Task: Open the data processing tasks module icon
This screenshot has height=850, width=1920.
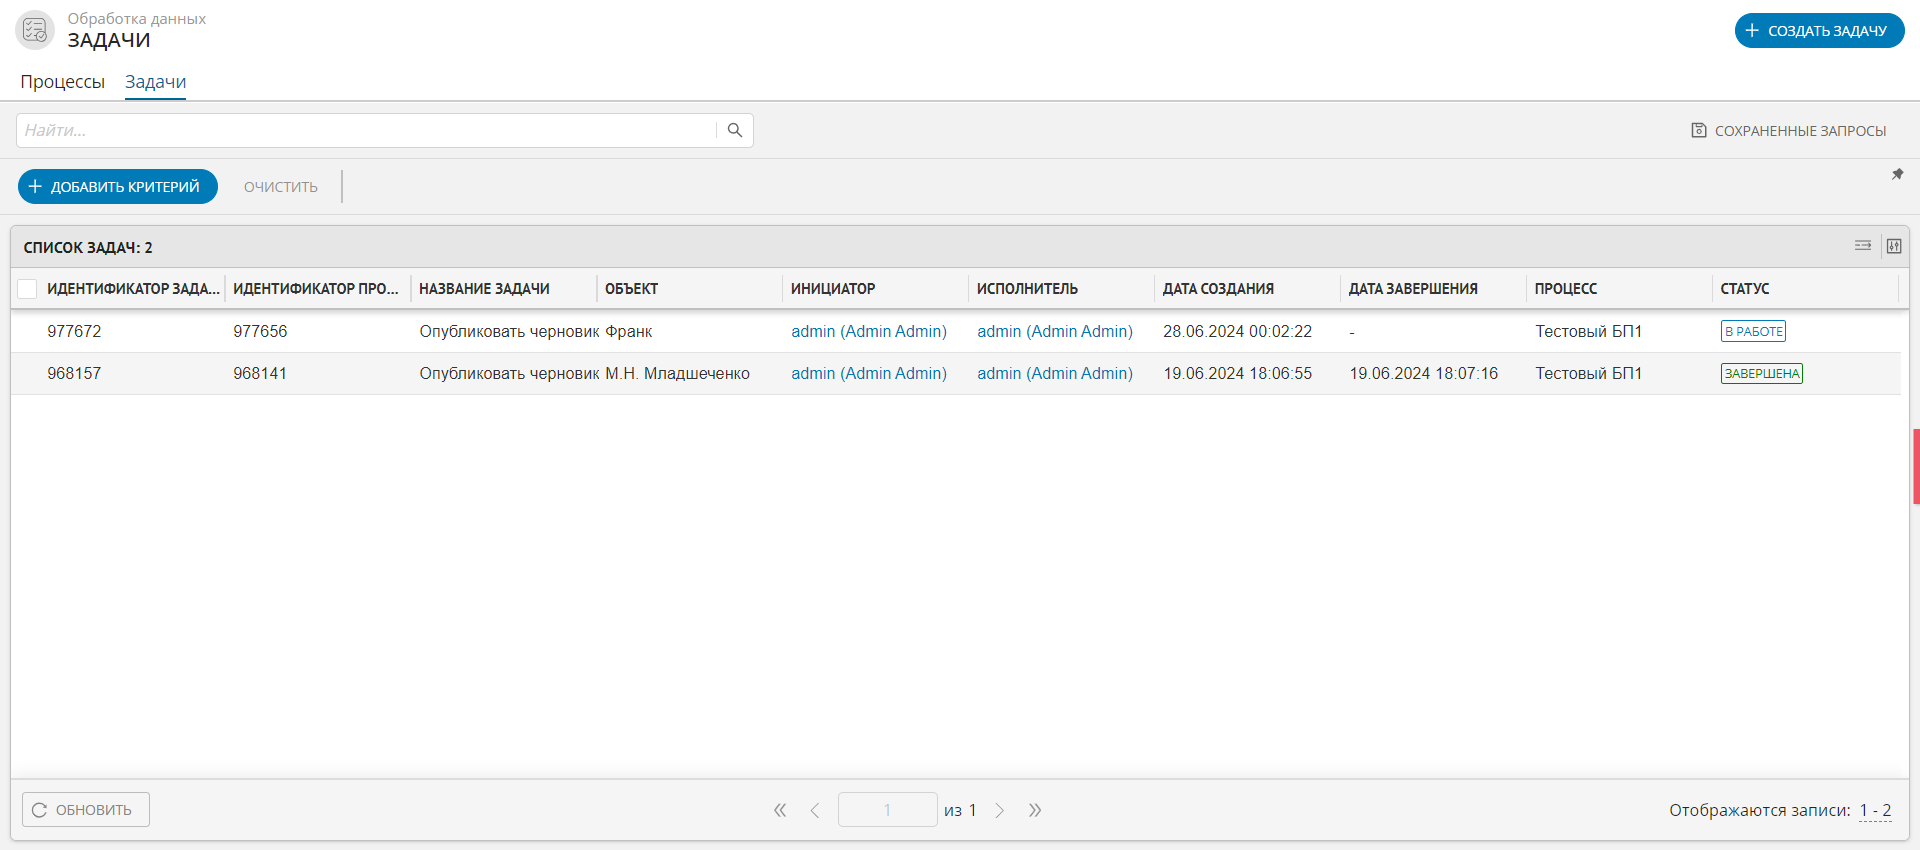Action: tap(35, 30)
